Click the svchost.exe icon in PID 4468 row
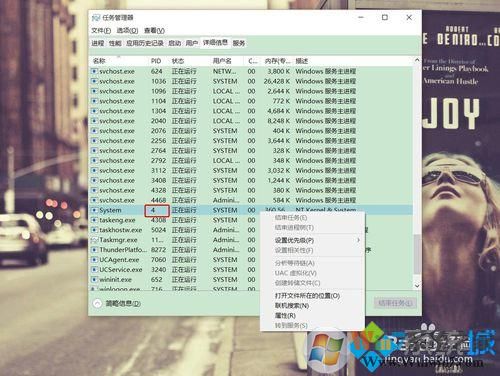This screenshot has width=500, height=376. [x=95, y=200]
